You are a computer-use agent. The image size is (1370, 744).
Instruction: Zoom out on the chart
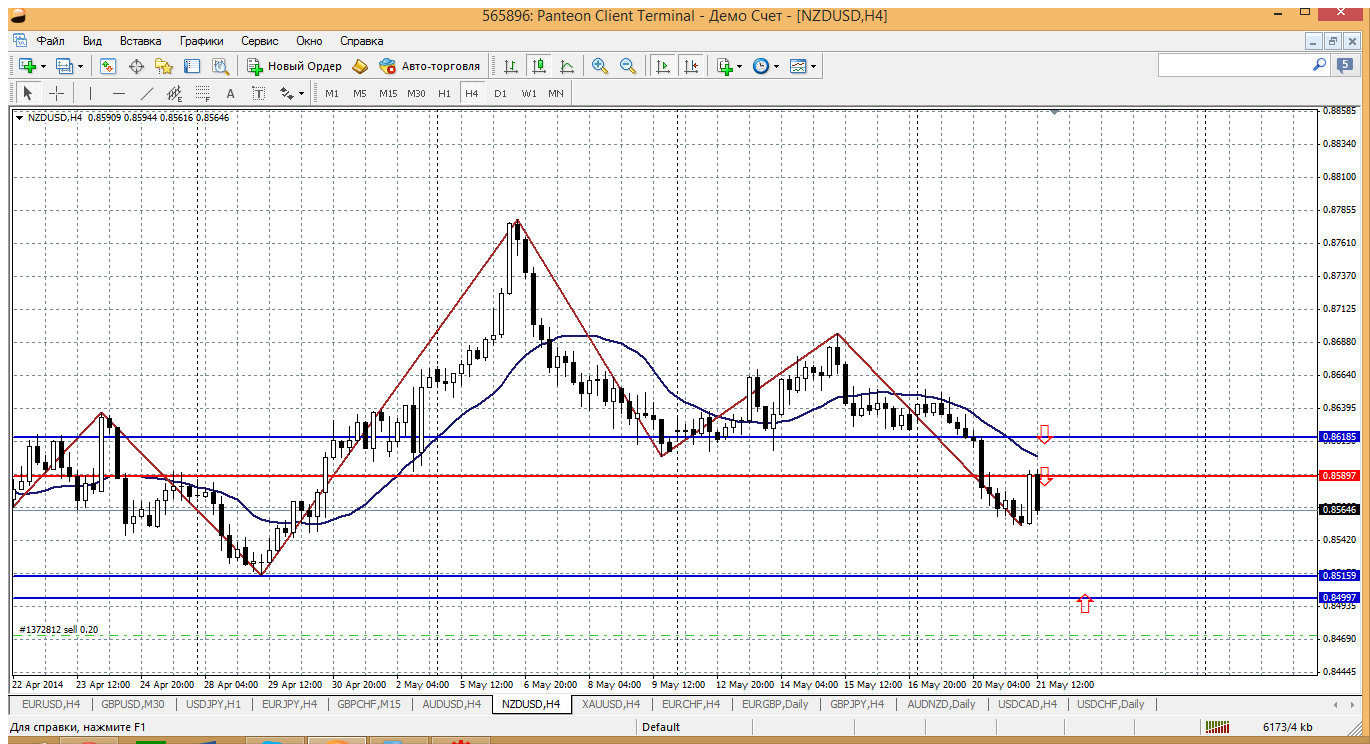628,66
